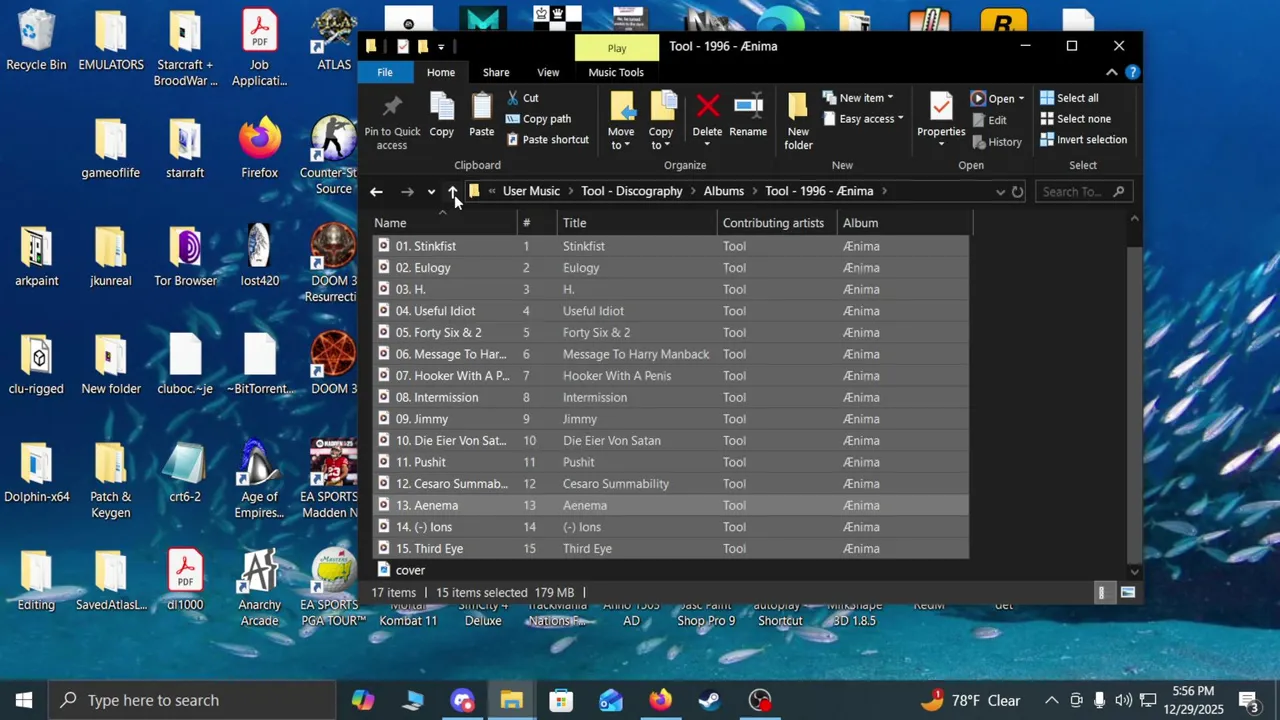Switch to details view layout icon

click(1102, 593)
